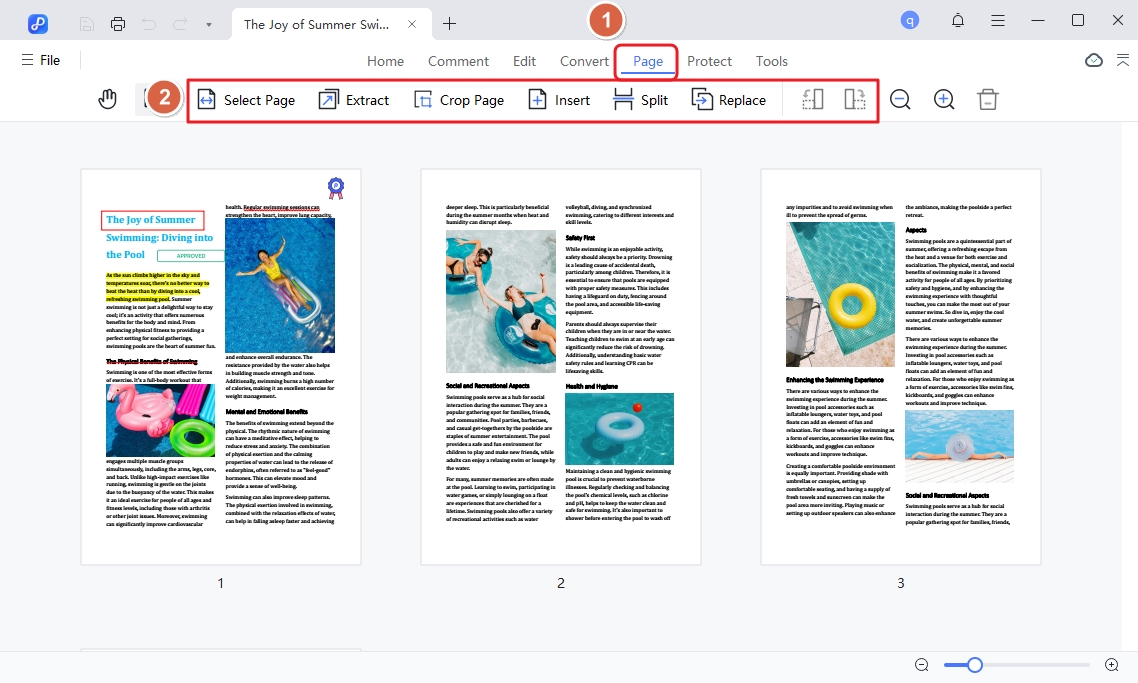Click the bottom zoom slider handle
Screen dimensions: 1138x683
pos(974,665)
